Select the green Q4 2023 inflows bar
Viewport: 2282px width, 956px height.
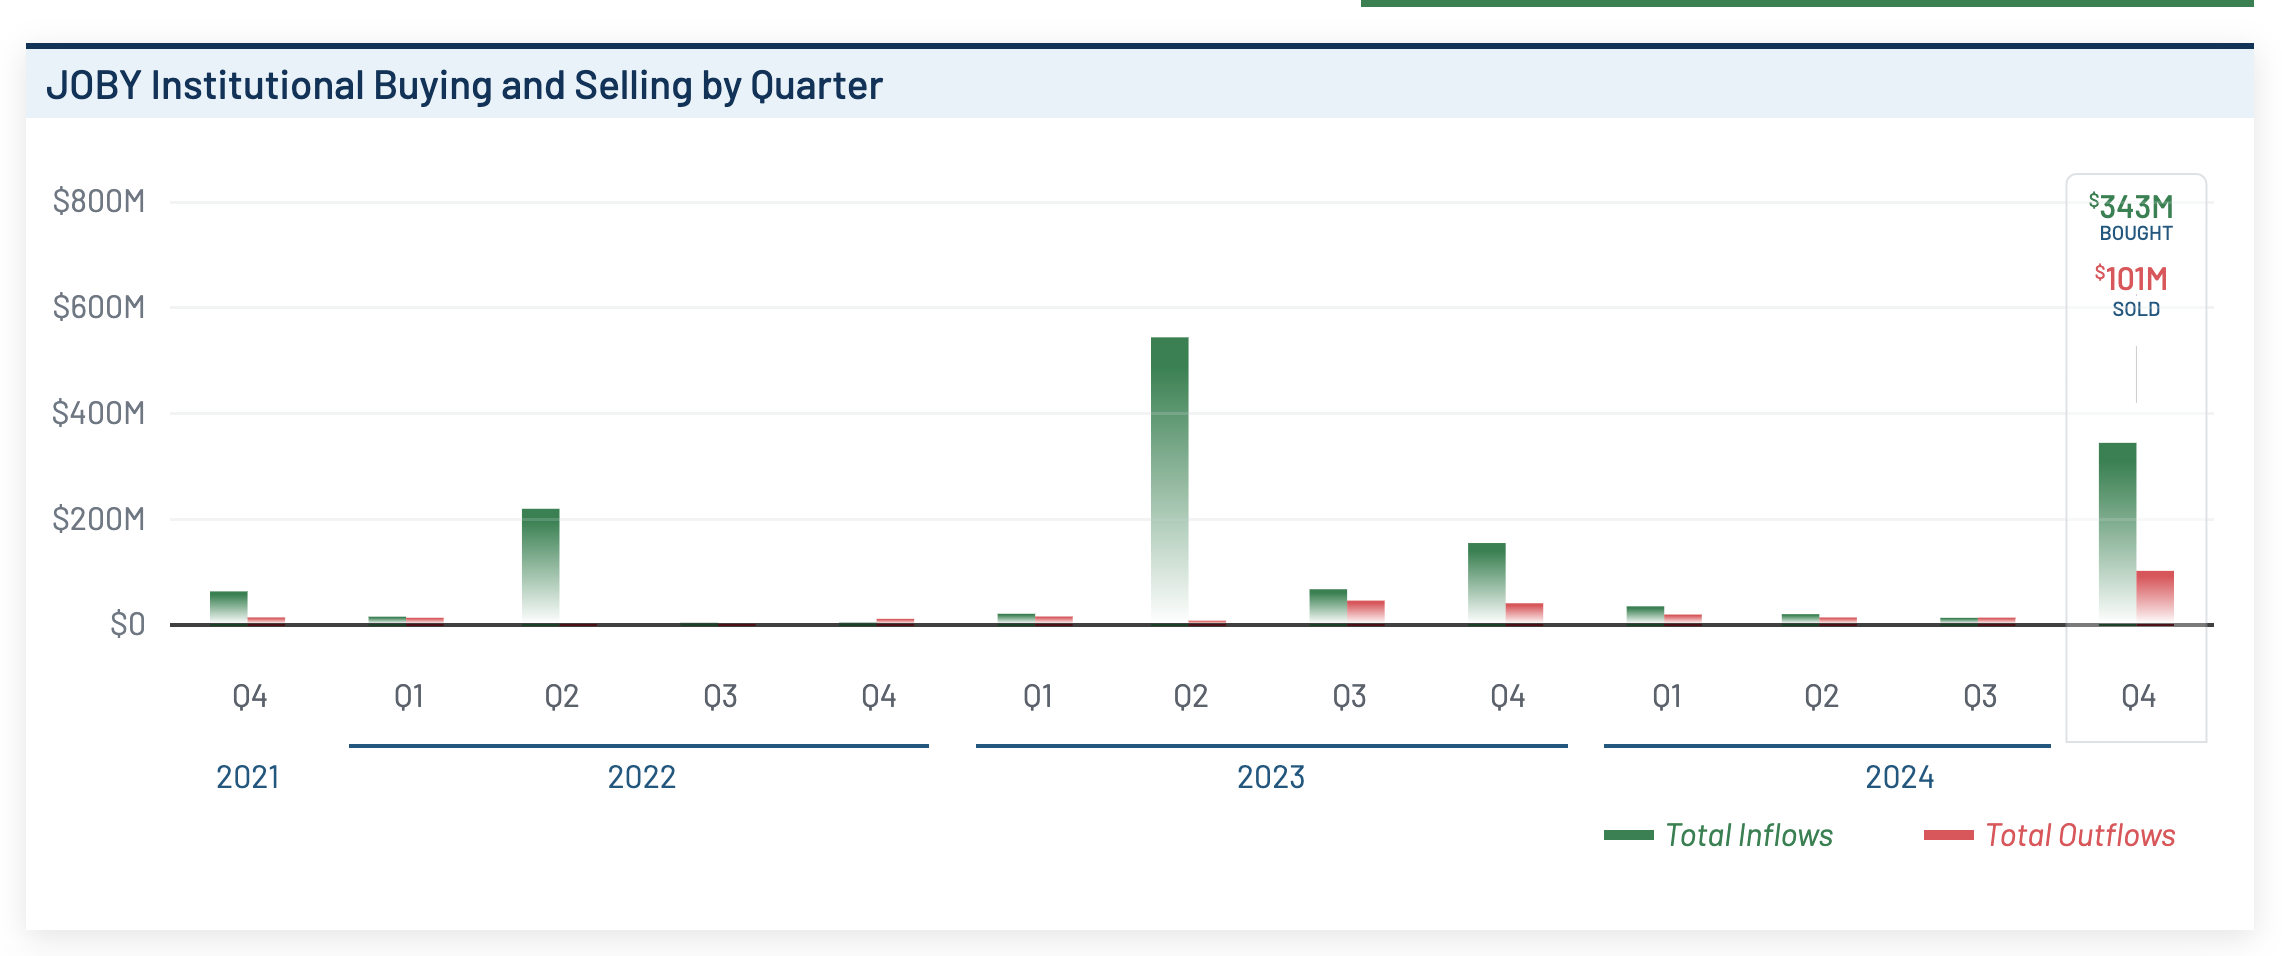pos(1486,584)
